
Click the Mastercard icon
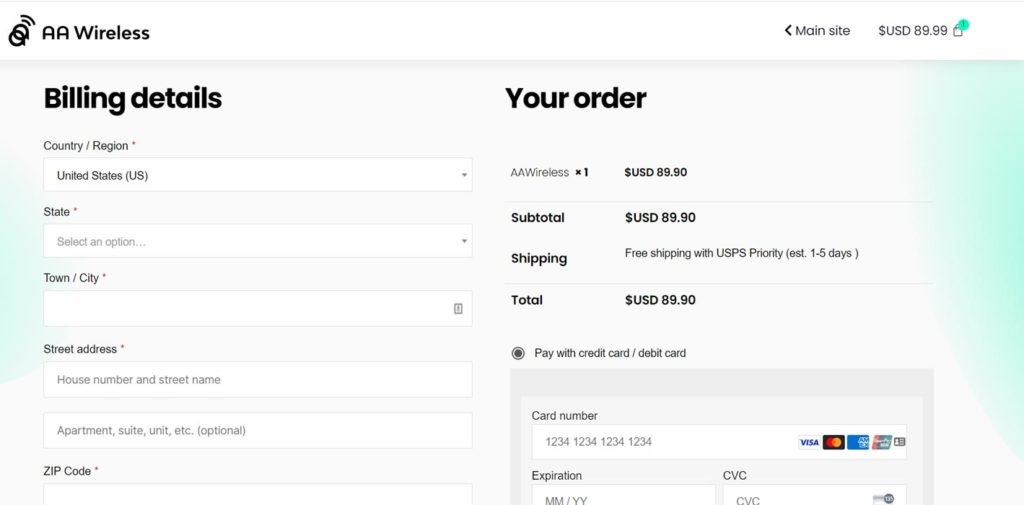pos(834,442)
